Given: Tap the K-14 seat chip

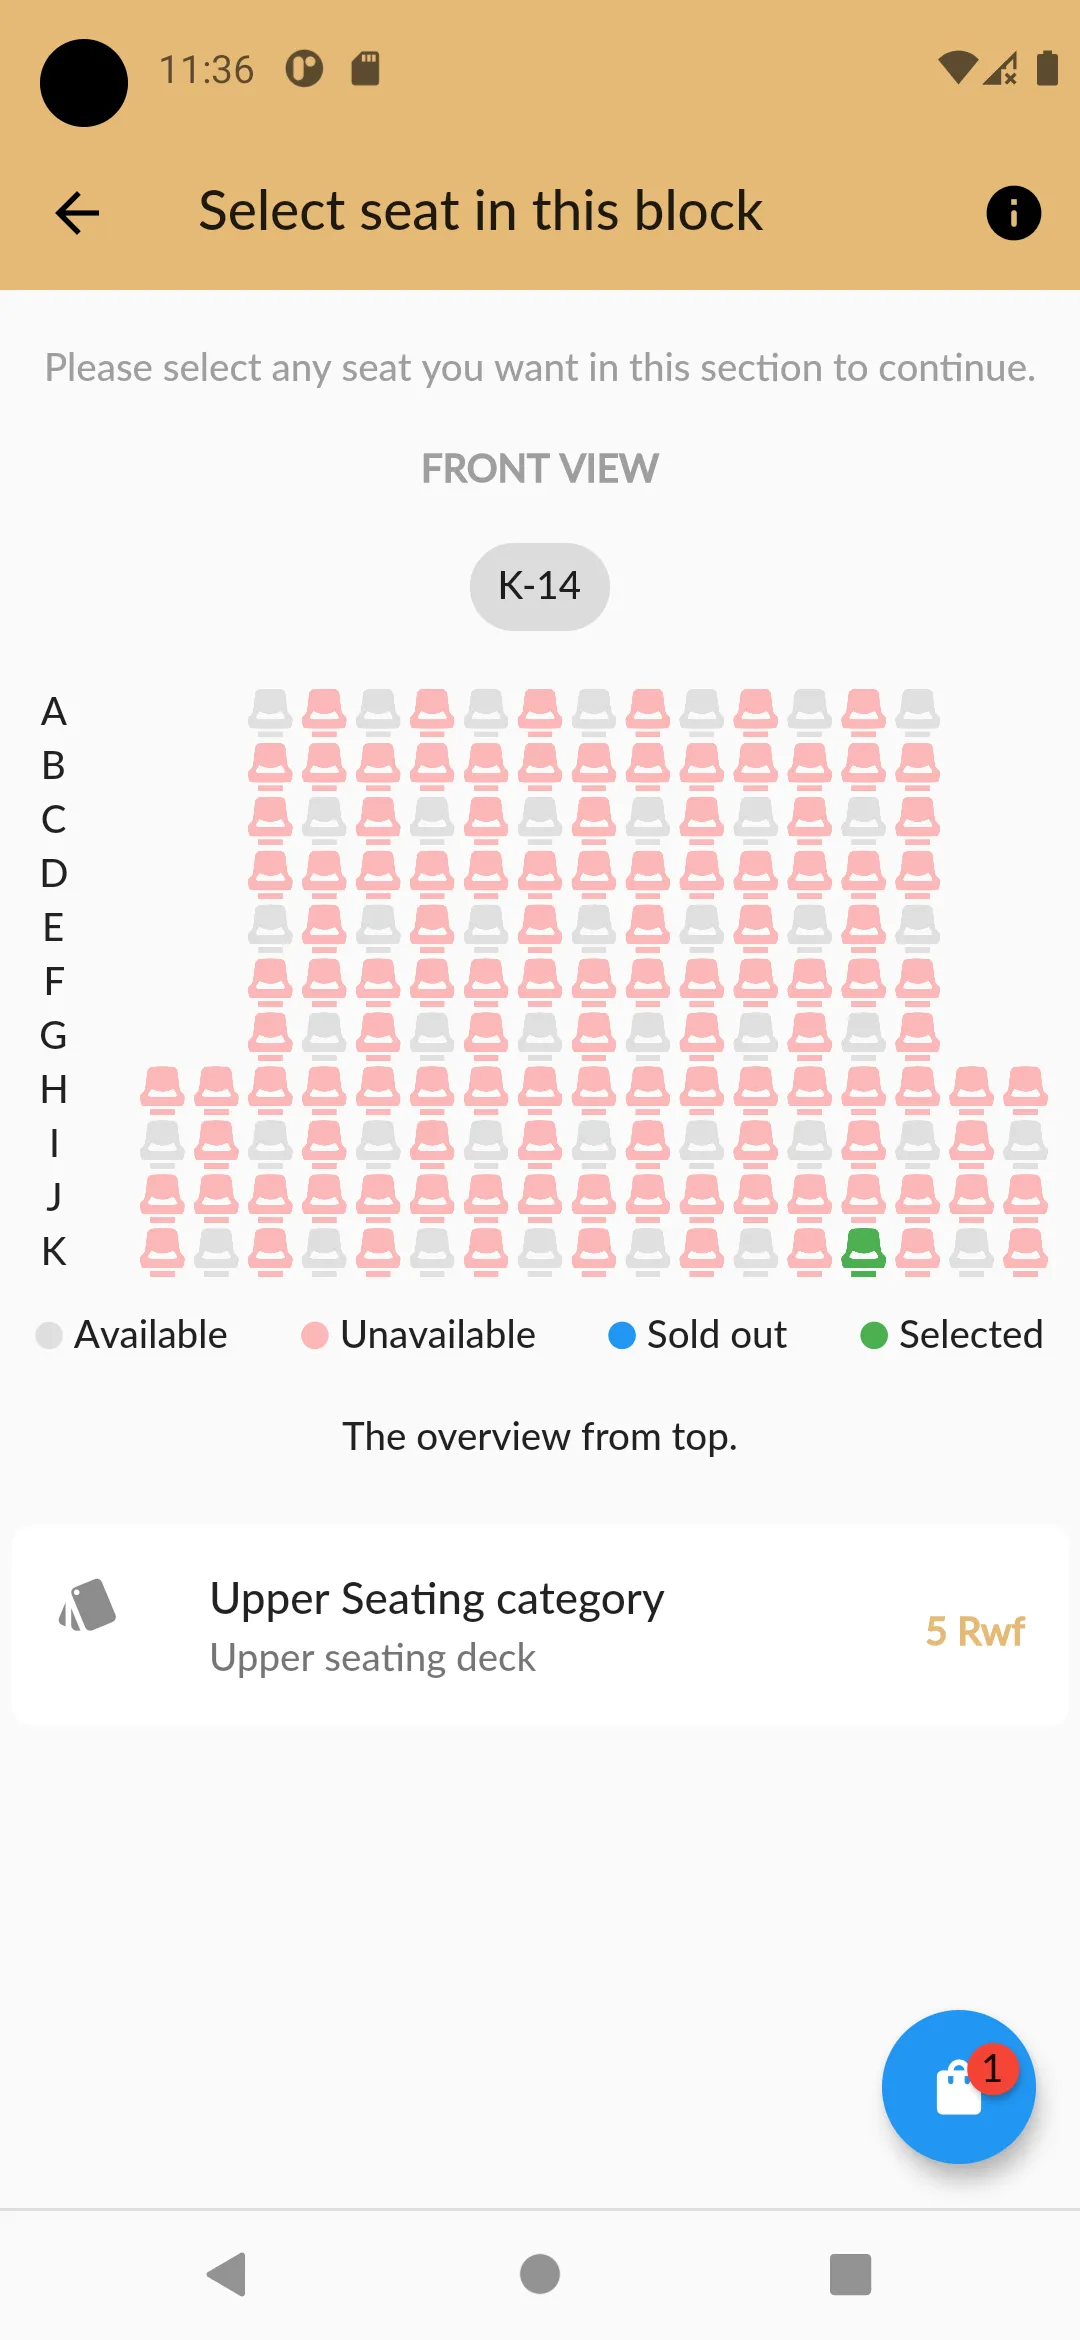Looking at the screenshot, I should (x=540, y=586).
